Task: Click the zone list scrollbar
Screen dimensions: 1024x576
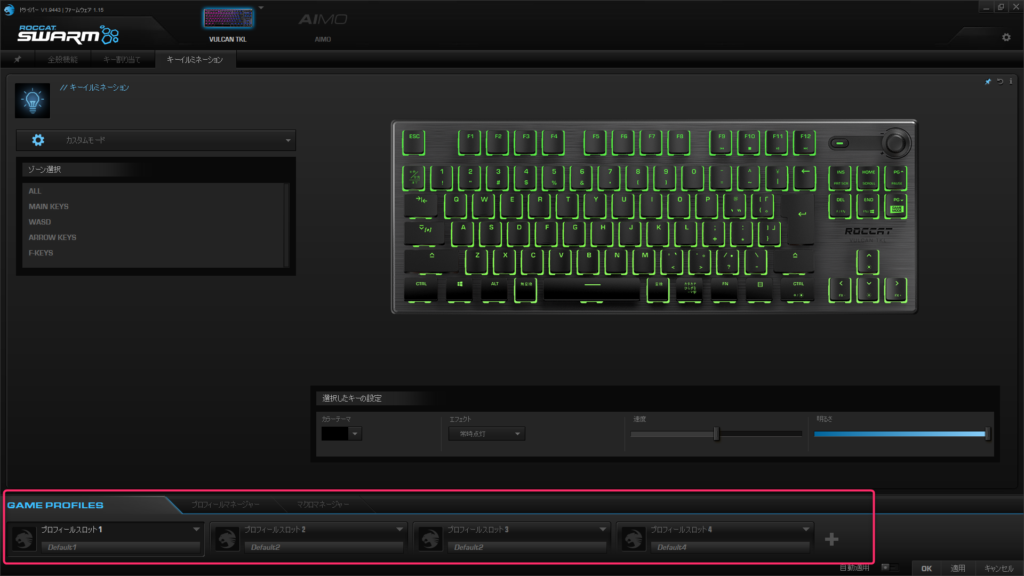Action: (x=287, y=225)
